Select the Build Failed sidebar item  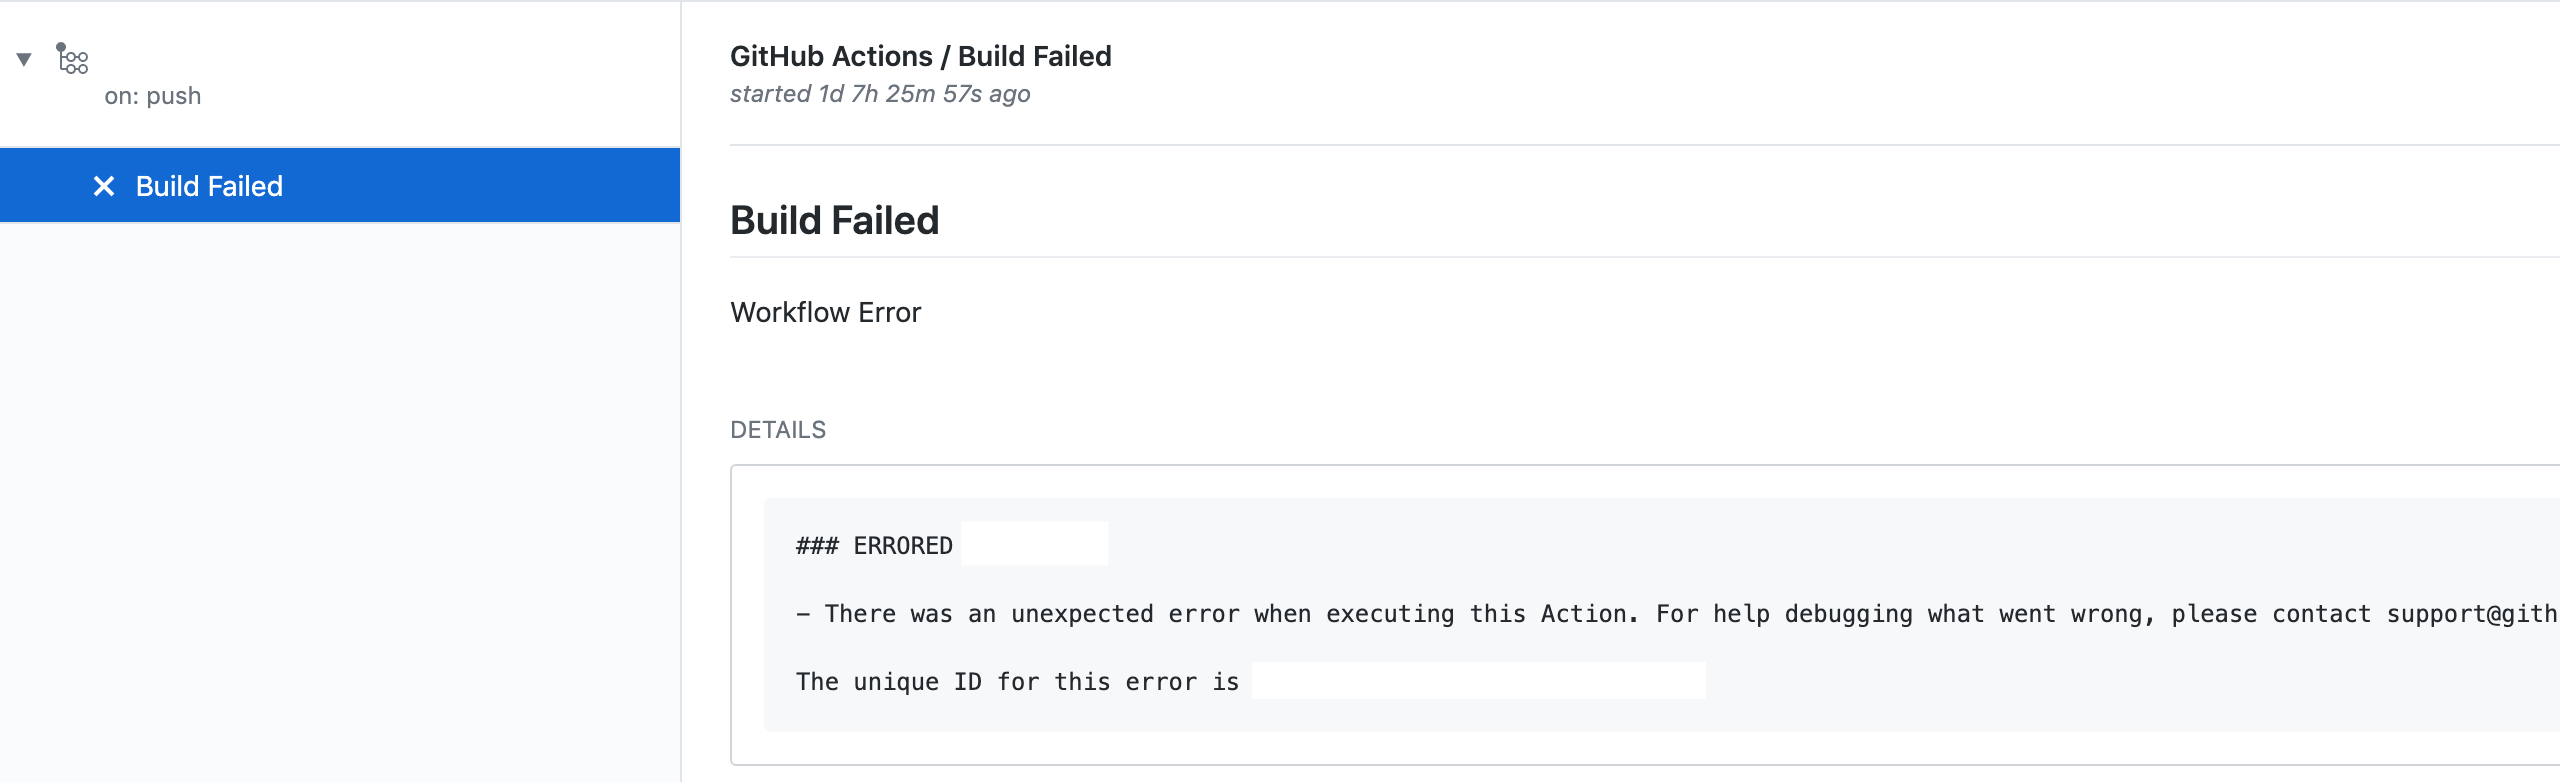(x=340, y=186)
